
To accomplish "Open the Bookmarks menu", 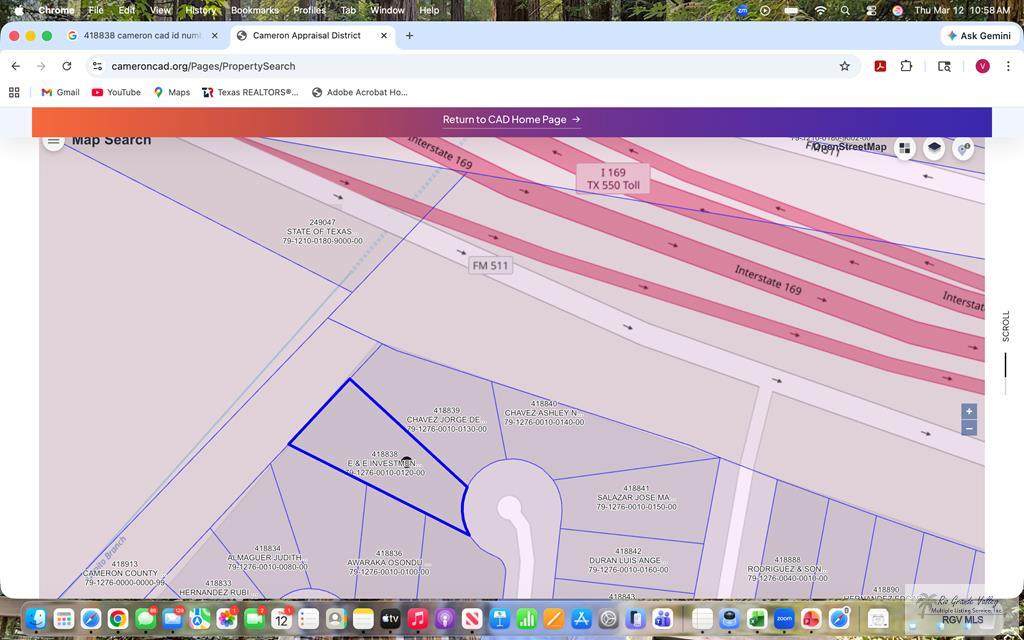I will pos(255,10).
